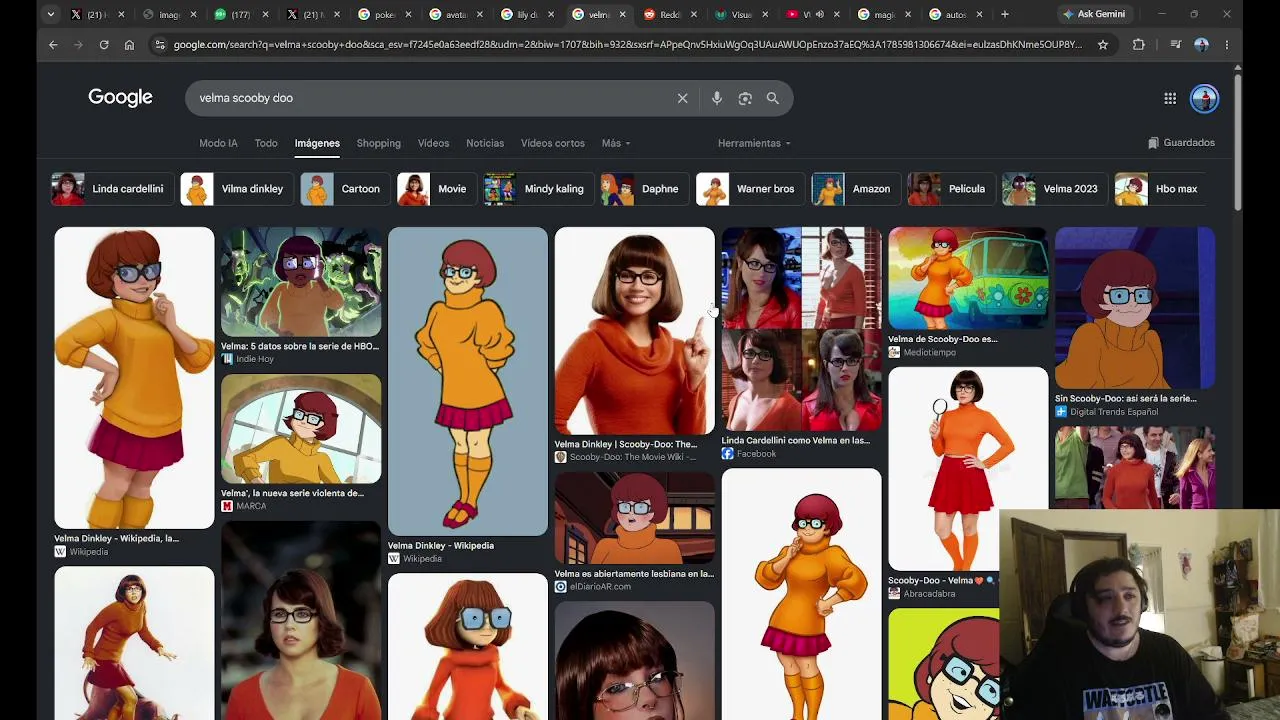Filter by Película chip
The width and height of the screenshot is (1280, 720).
[x=951, y=189]
